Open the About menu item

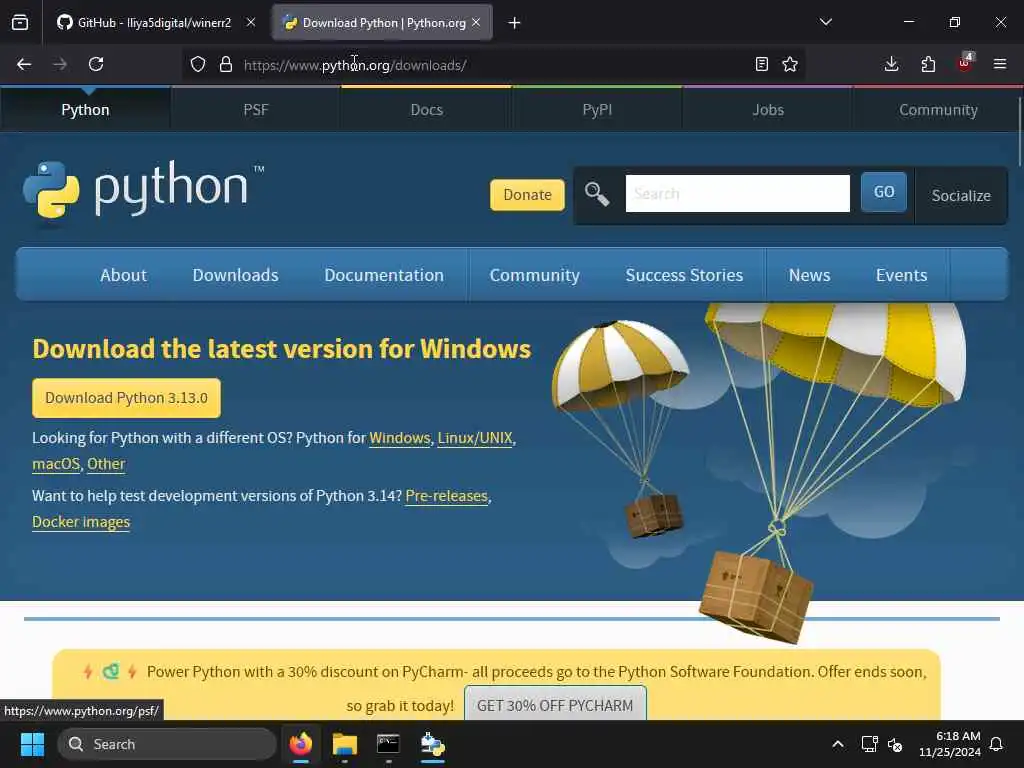(123, 275)
